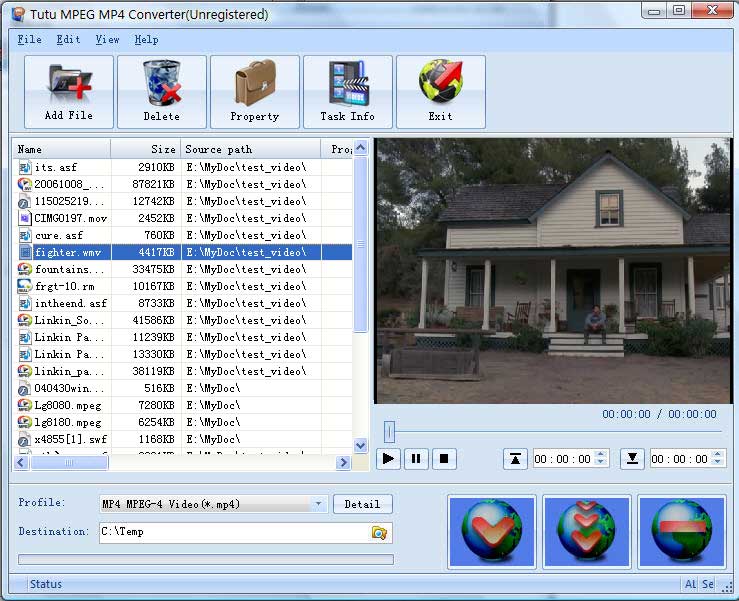Click the file icon of 20061008 entry
739x601 pixels.
point(25,184)
